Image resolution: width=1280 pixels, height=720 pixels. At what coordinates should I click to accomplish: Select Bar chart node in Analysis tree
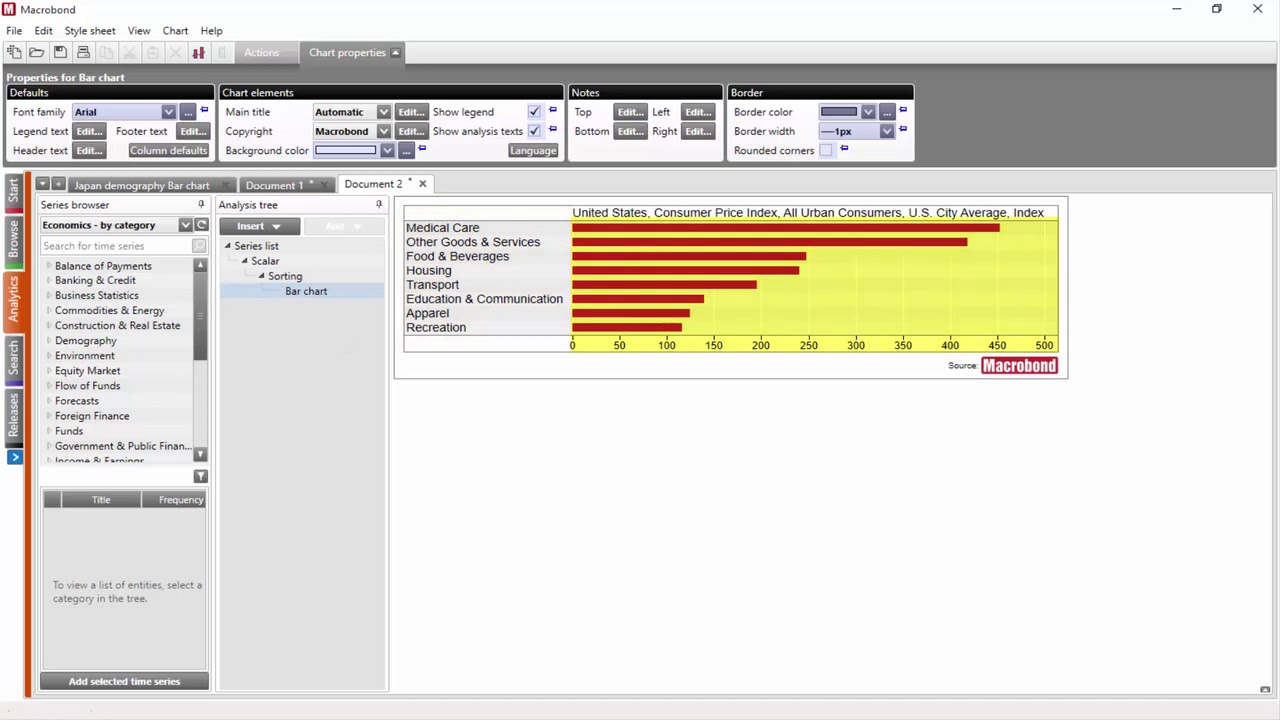pyautogui.click(x=306, y=291)
